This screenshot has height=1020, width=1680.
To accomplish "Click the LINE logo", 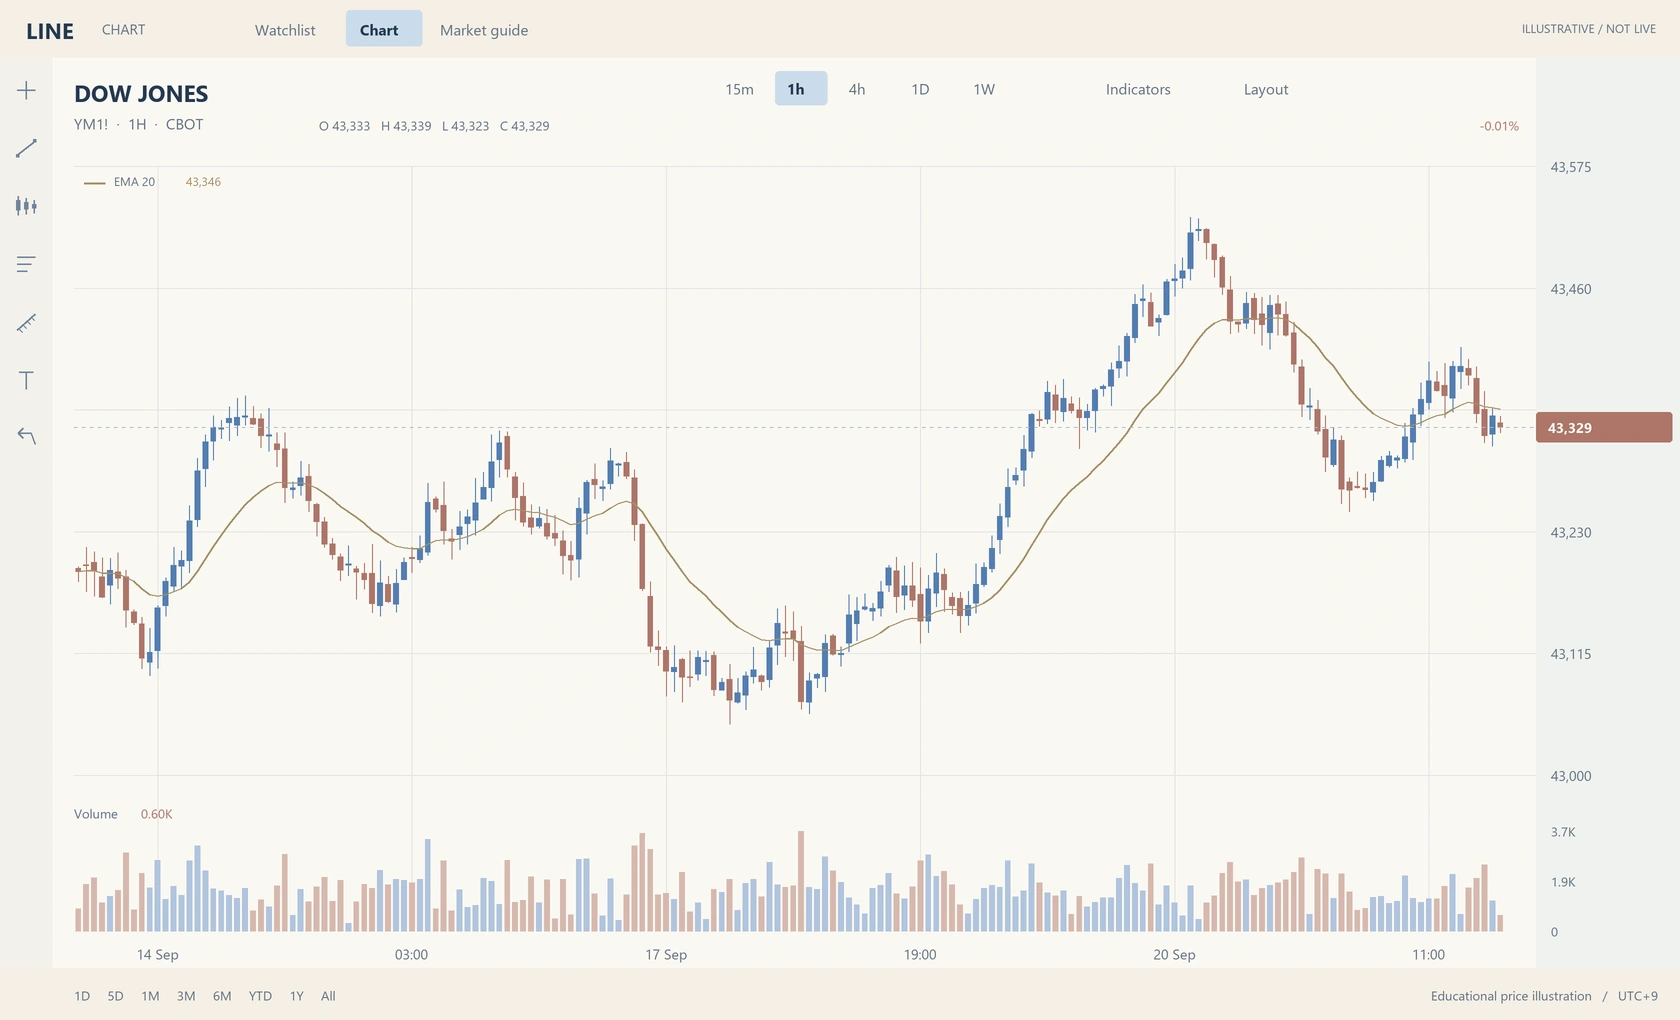I will pos(50,31).
